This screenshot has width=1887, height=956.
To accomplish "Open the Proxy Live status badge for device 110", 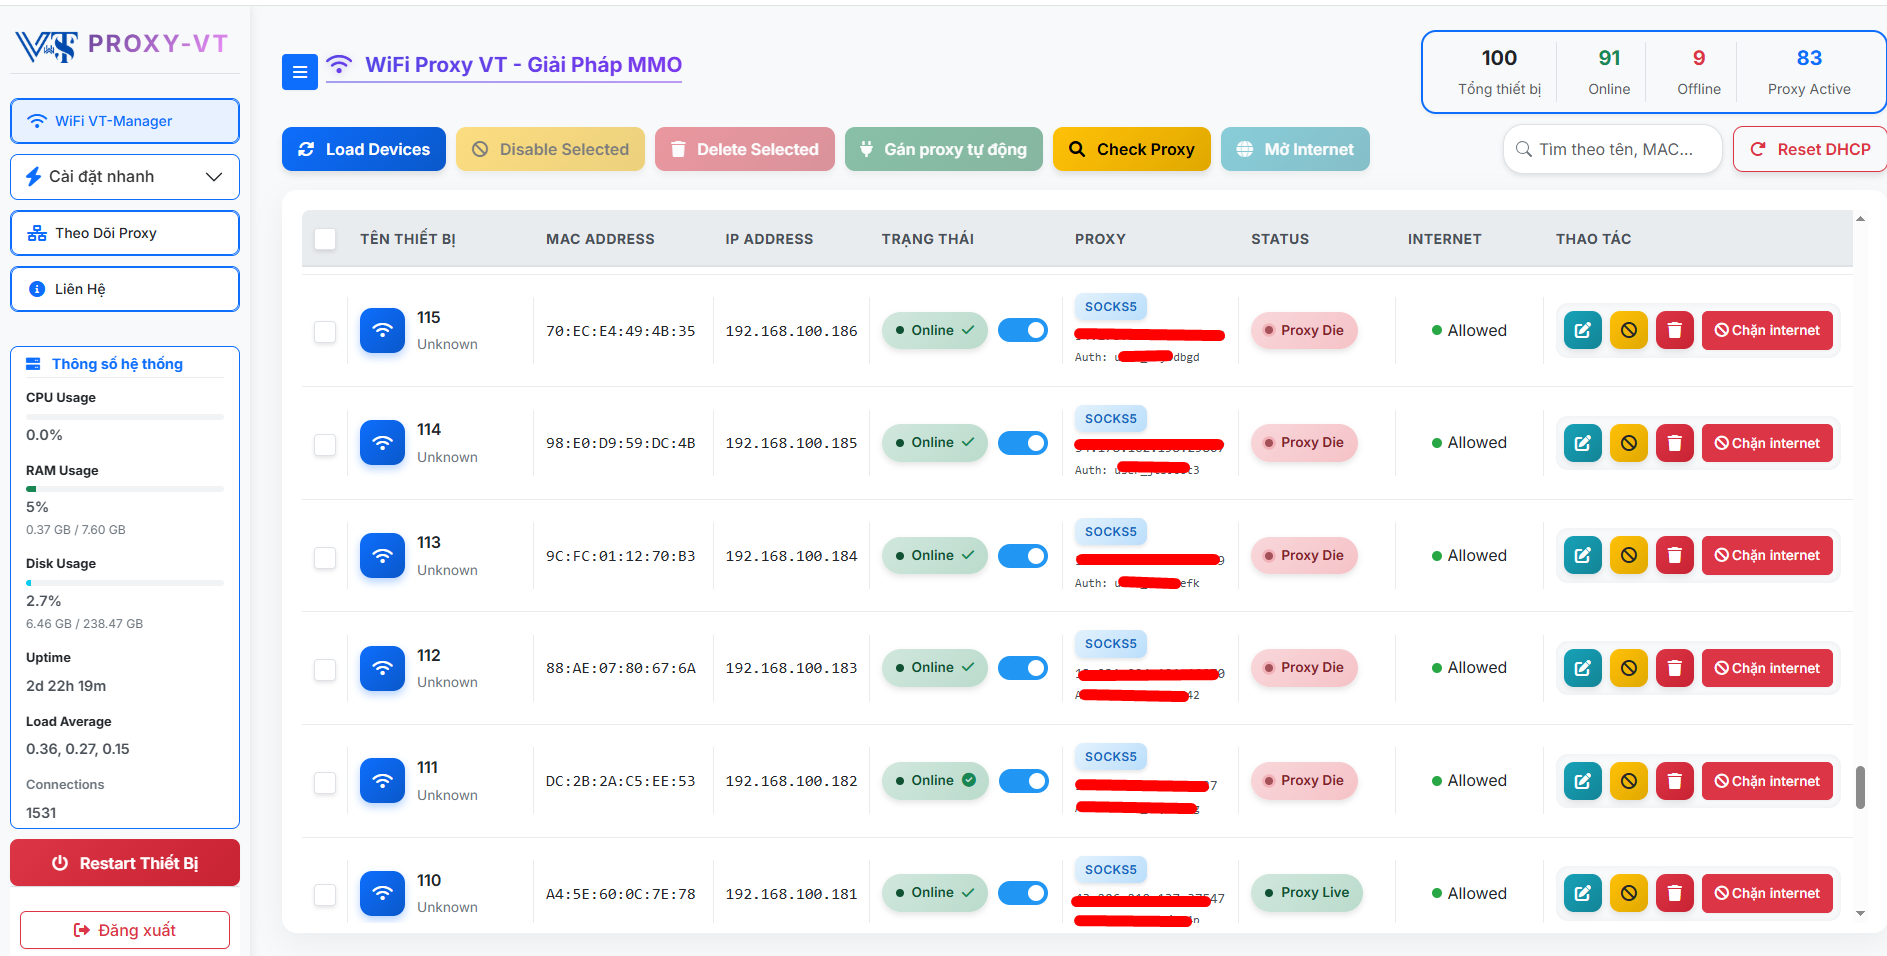I will (1306, 892).
